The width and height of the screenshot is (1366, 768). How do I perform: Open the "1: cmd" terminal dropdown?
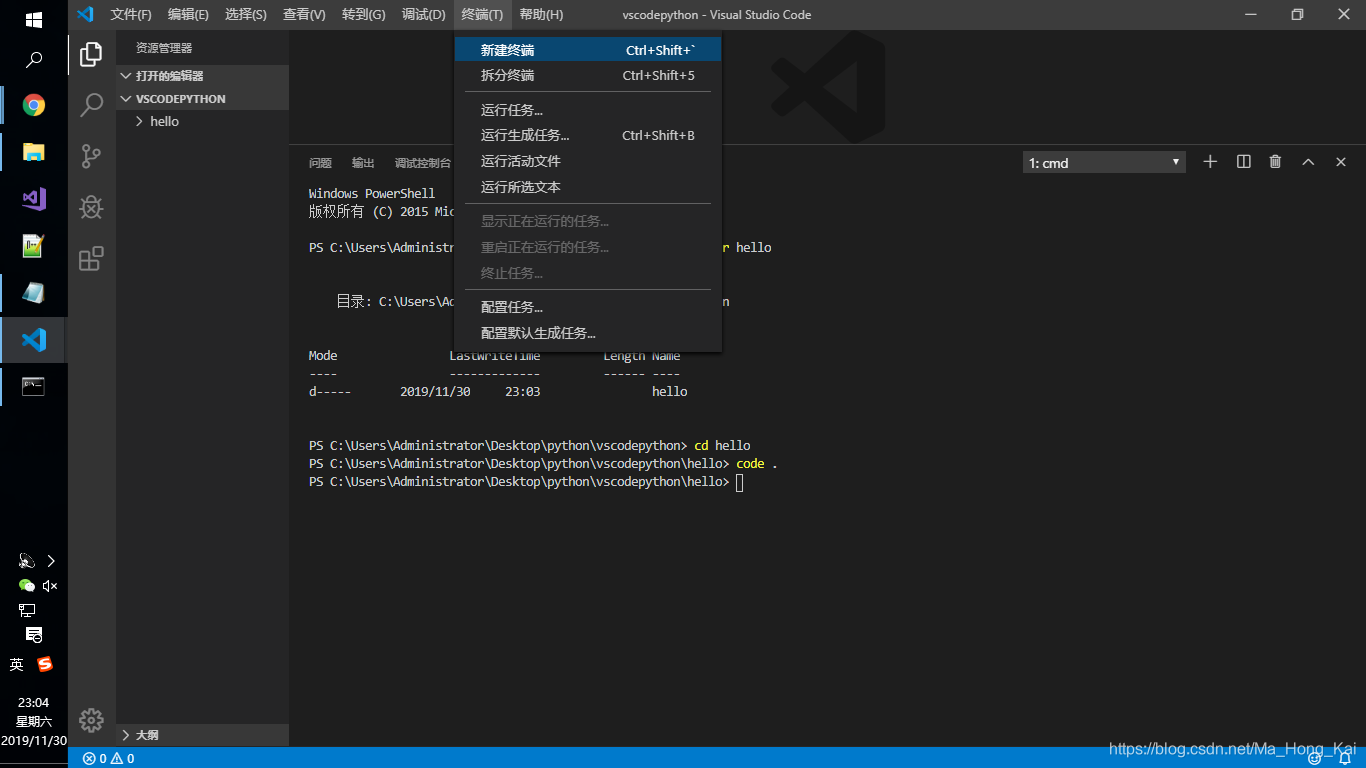point(1103,161)
